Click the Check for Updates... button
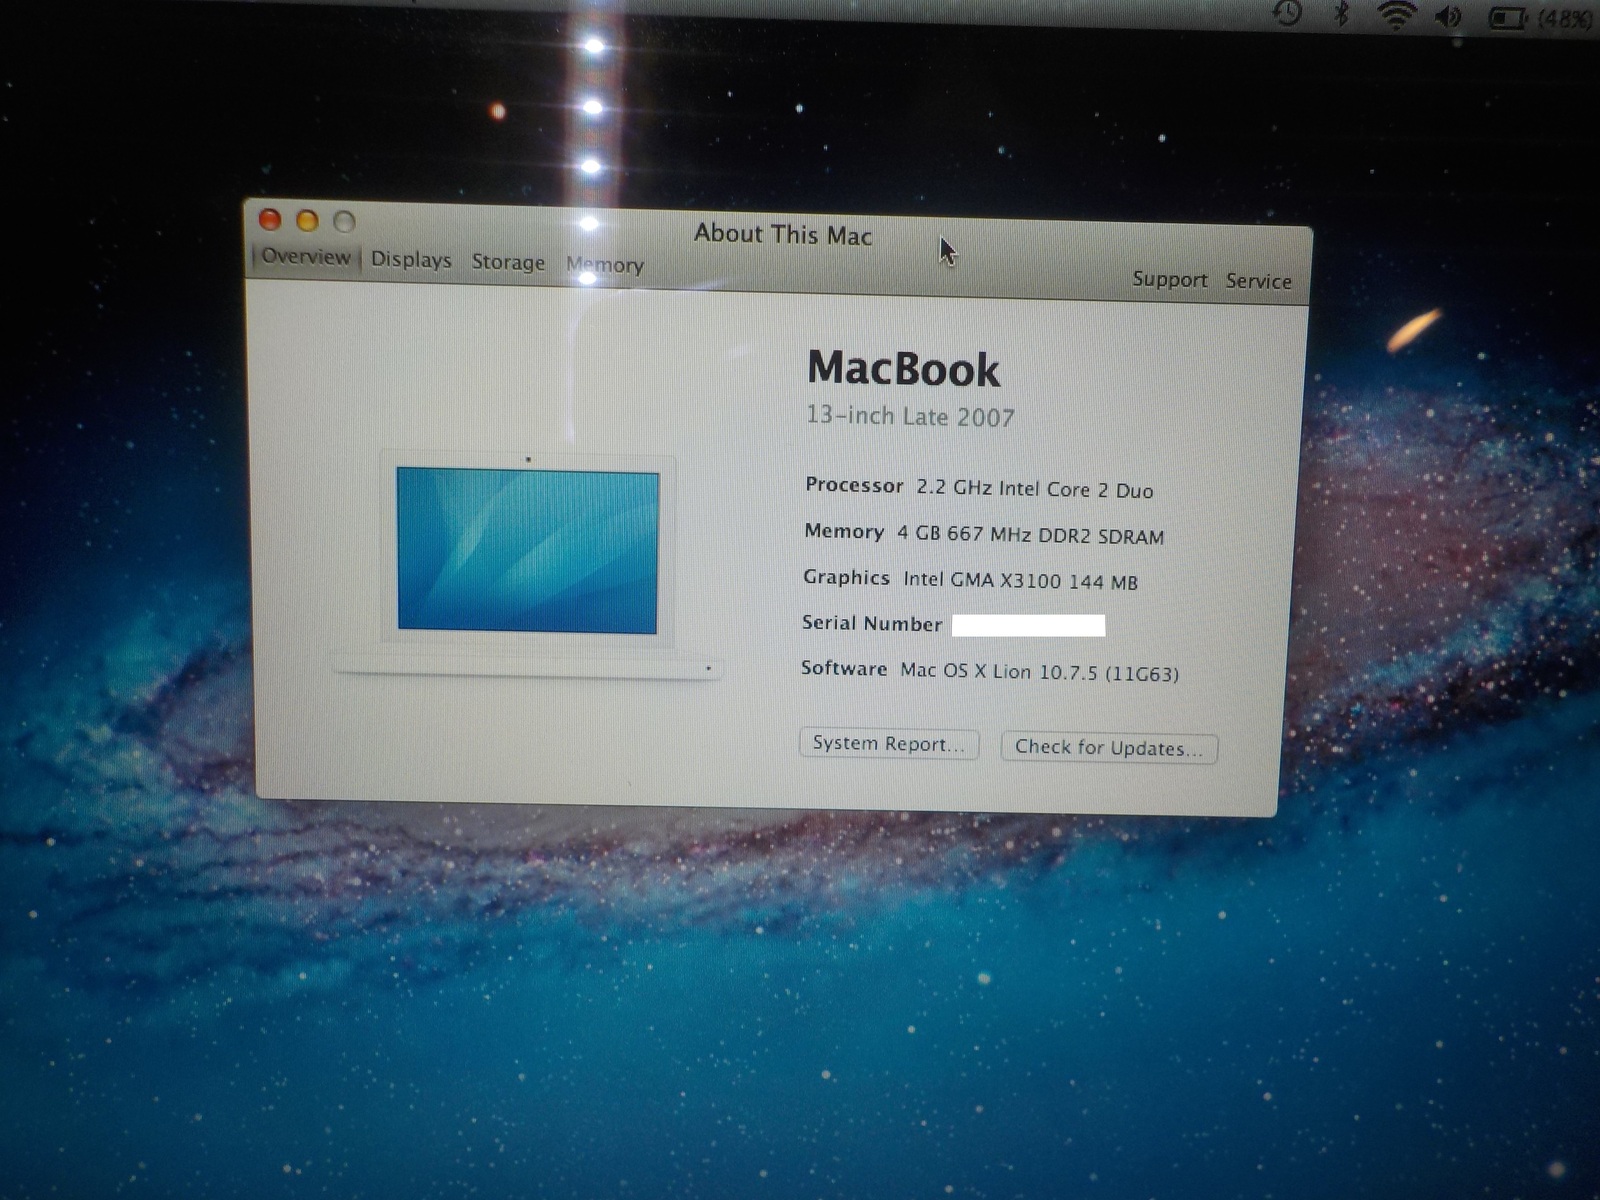The width and height of the screenshot is (1600, 1200). tap(1109, 748)
